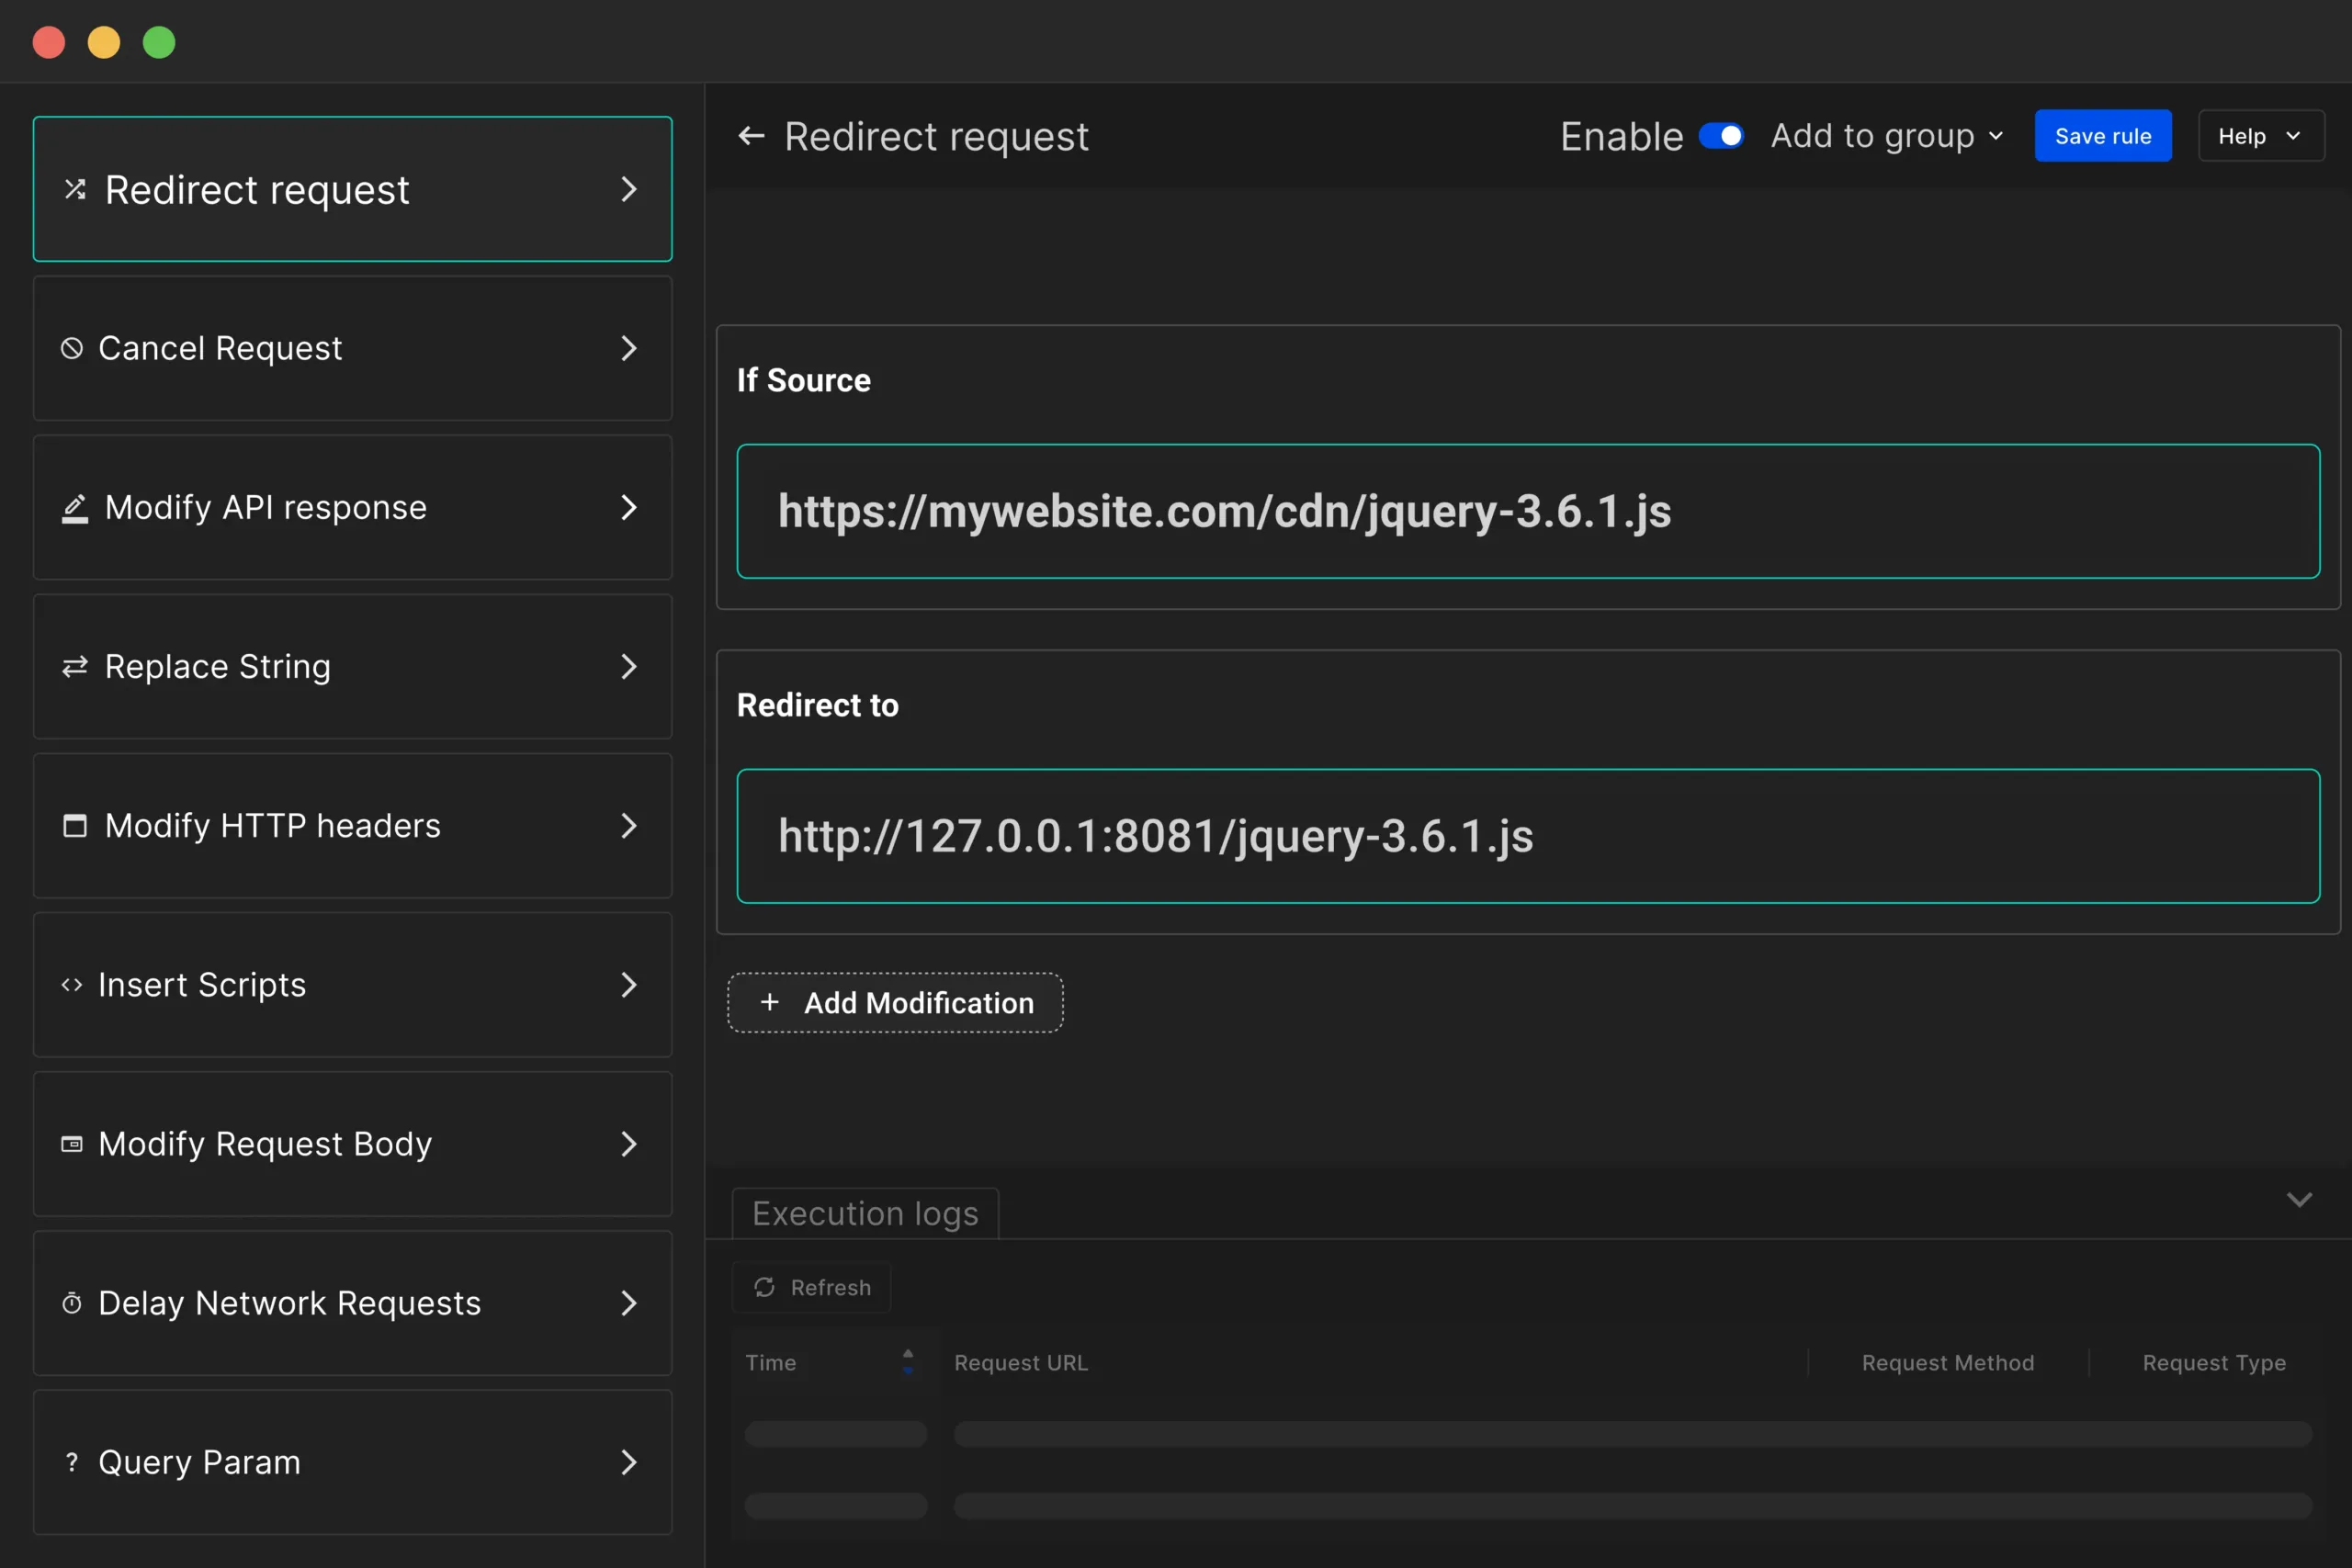Expand Redirect request row chevron
Viewport: 2352px width, 1568px height.
(629, 189)
